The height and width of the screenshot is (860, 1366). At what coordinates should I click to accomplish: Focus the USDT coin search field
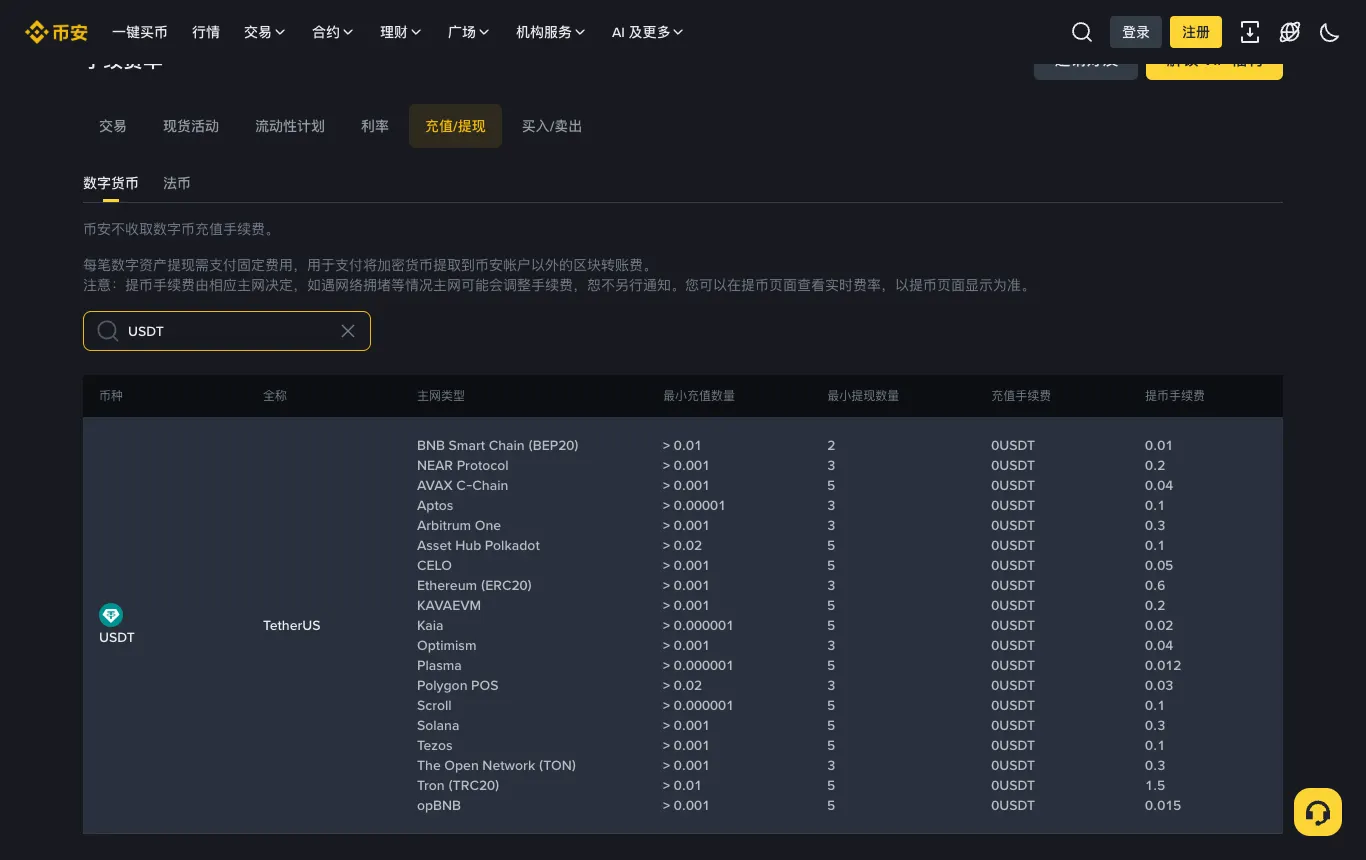(x=227, y=331)
